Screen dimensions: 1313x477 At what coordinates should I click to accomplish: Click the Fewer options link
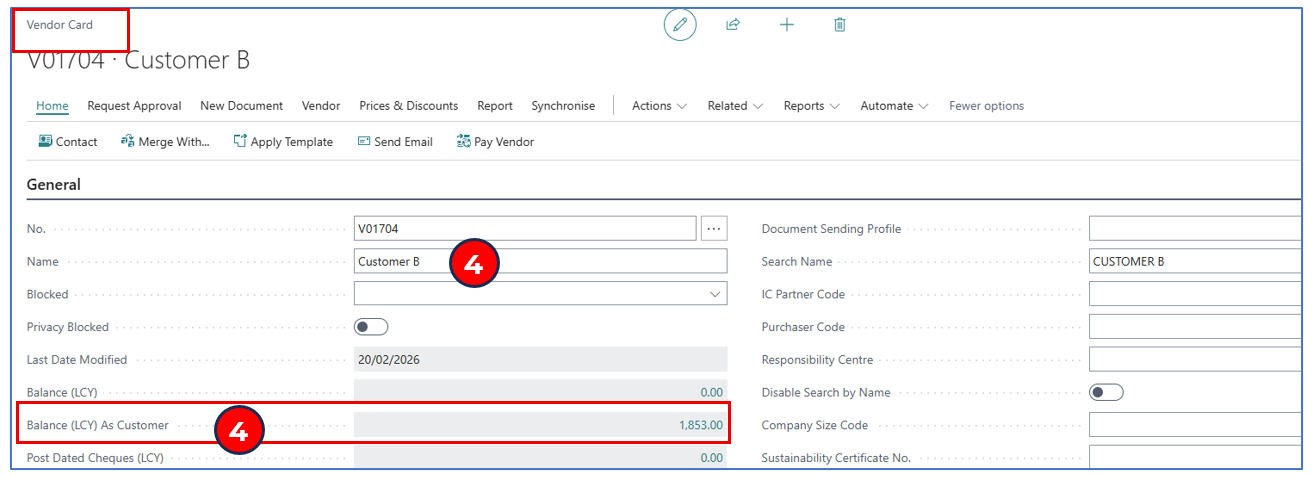pos(986,106)
